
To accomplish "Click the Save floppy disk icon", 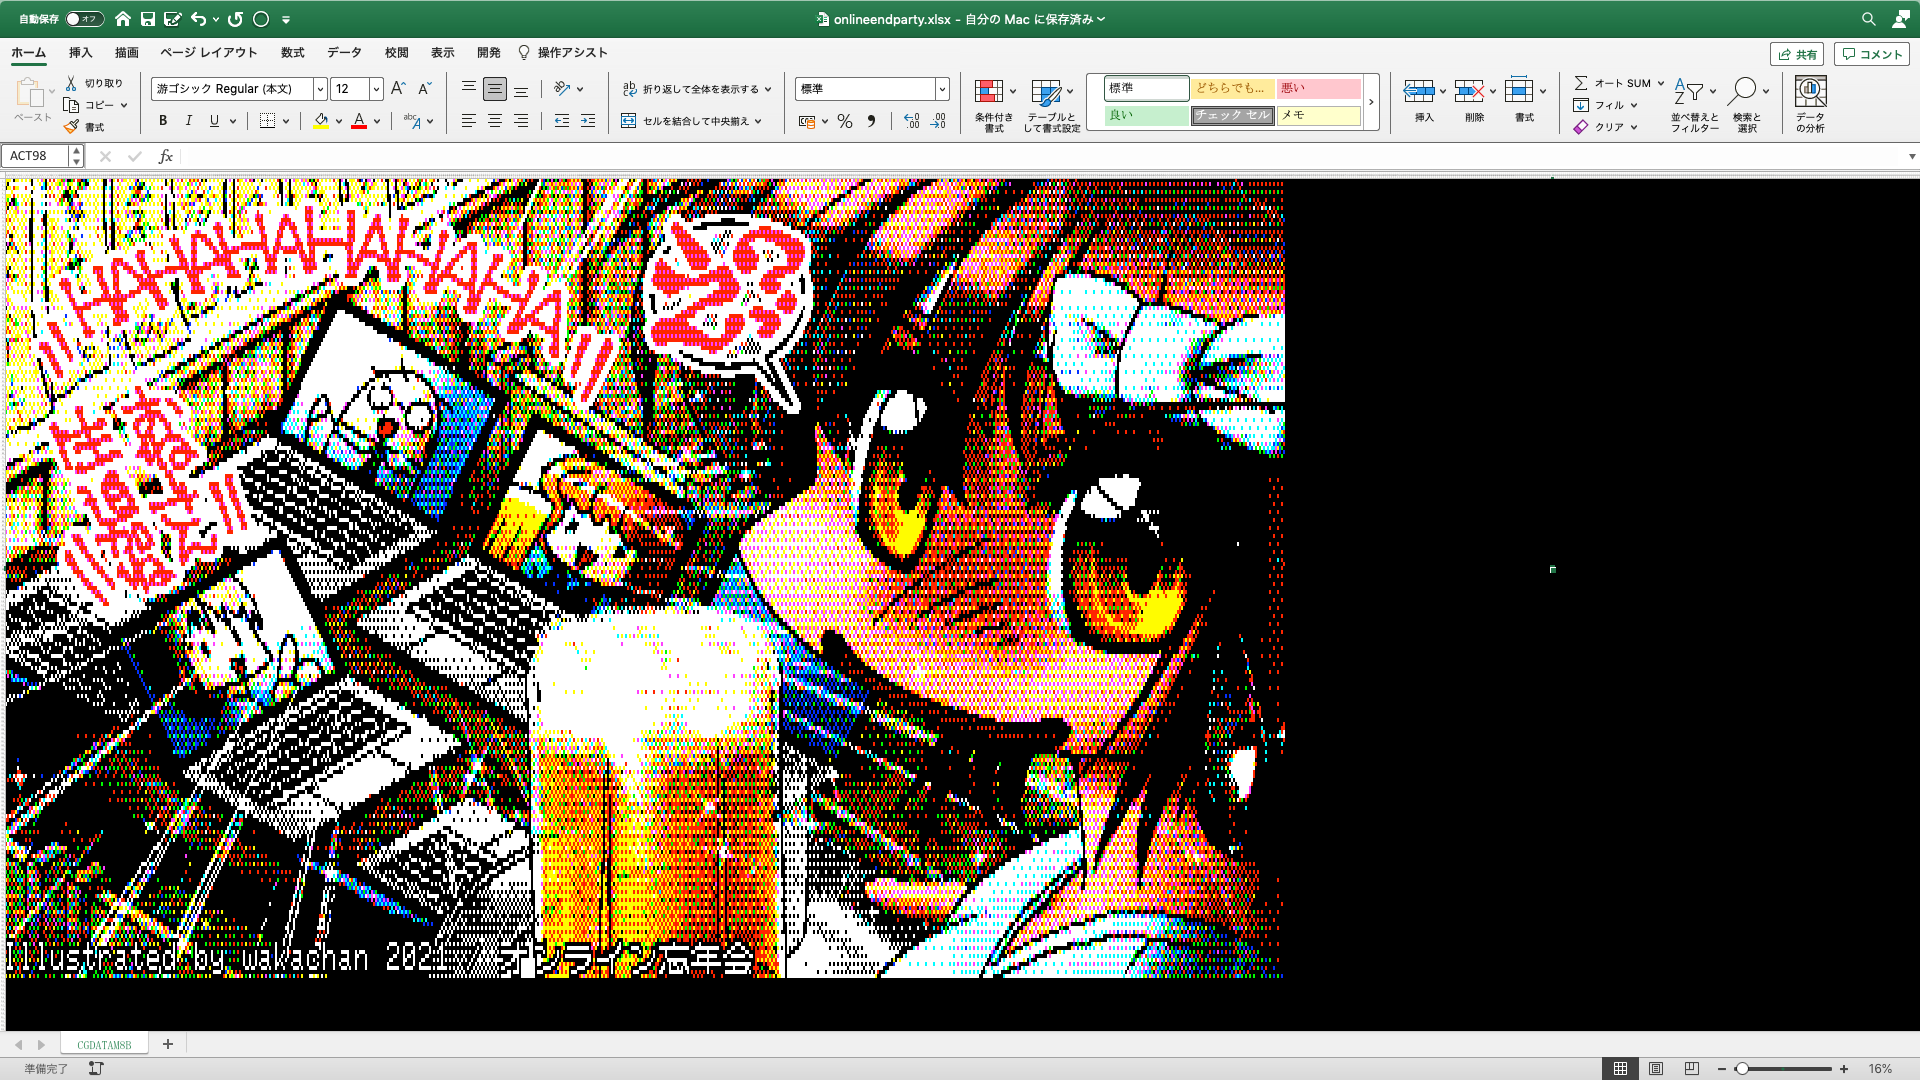I will coord(147,19).
